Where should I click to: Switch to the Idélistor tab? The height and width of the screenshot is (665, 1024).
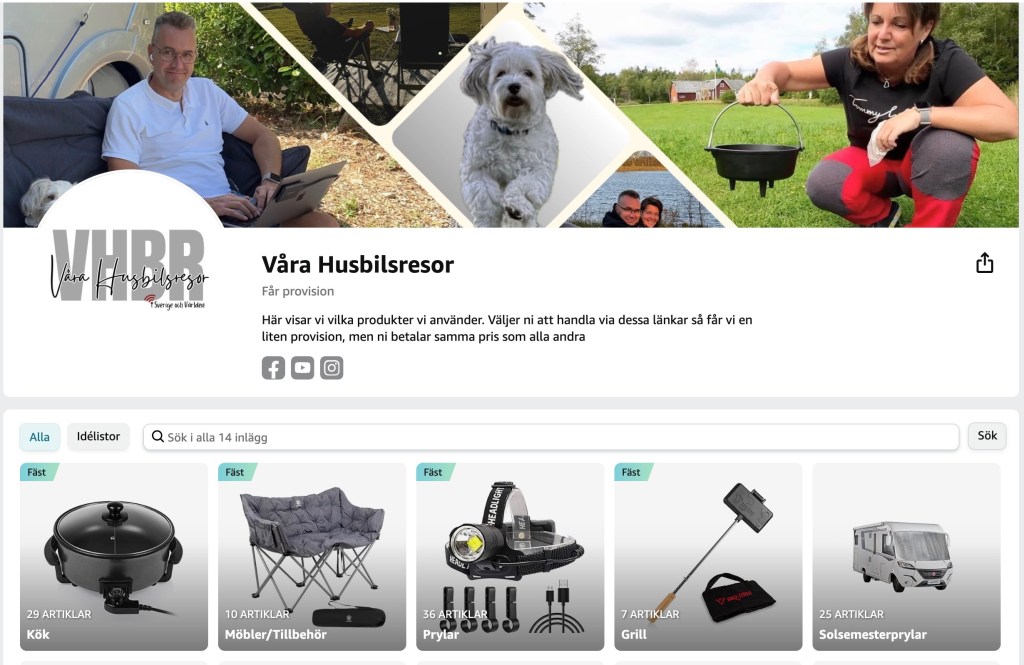point(99,436)
